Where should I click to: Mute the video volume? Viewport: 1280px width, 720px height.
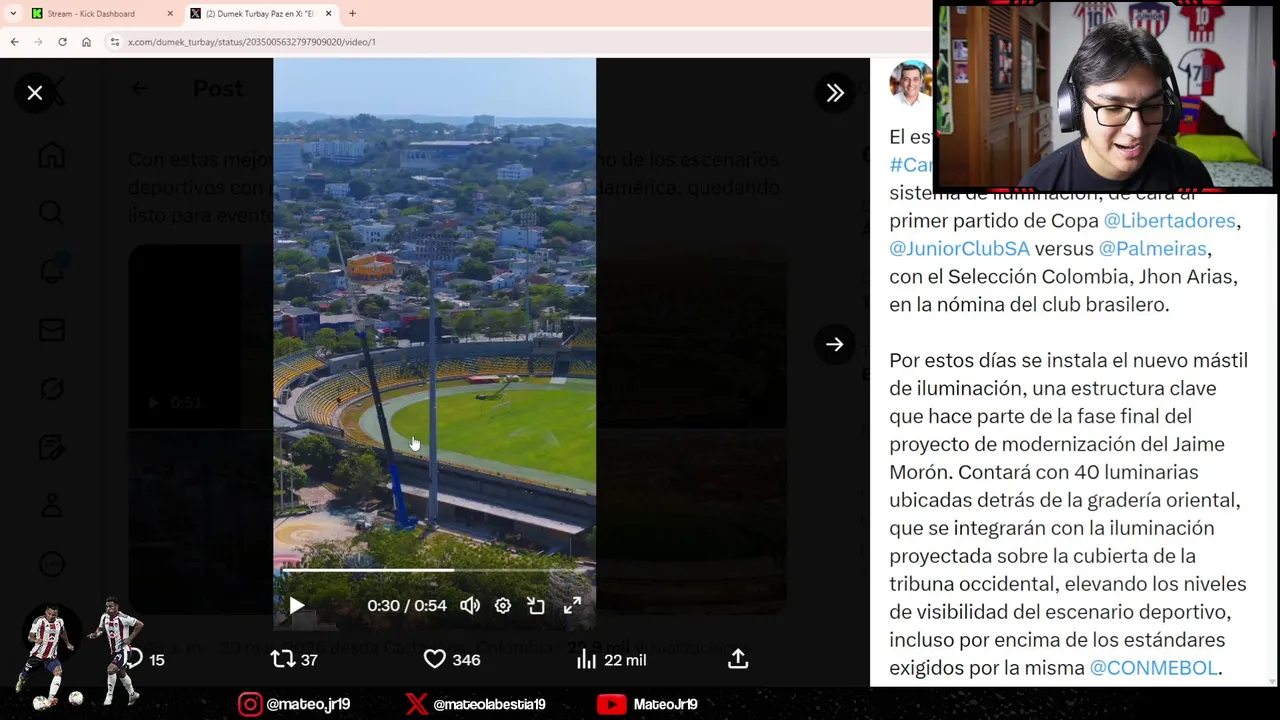click(x=469, y=605)
